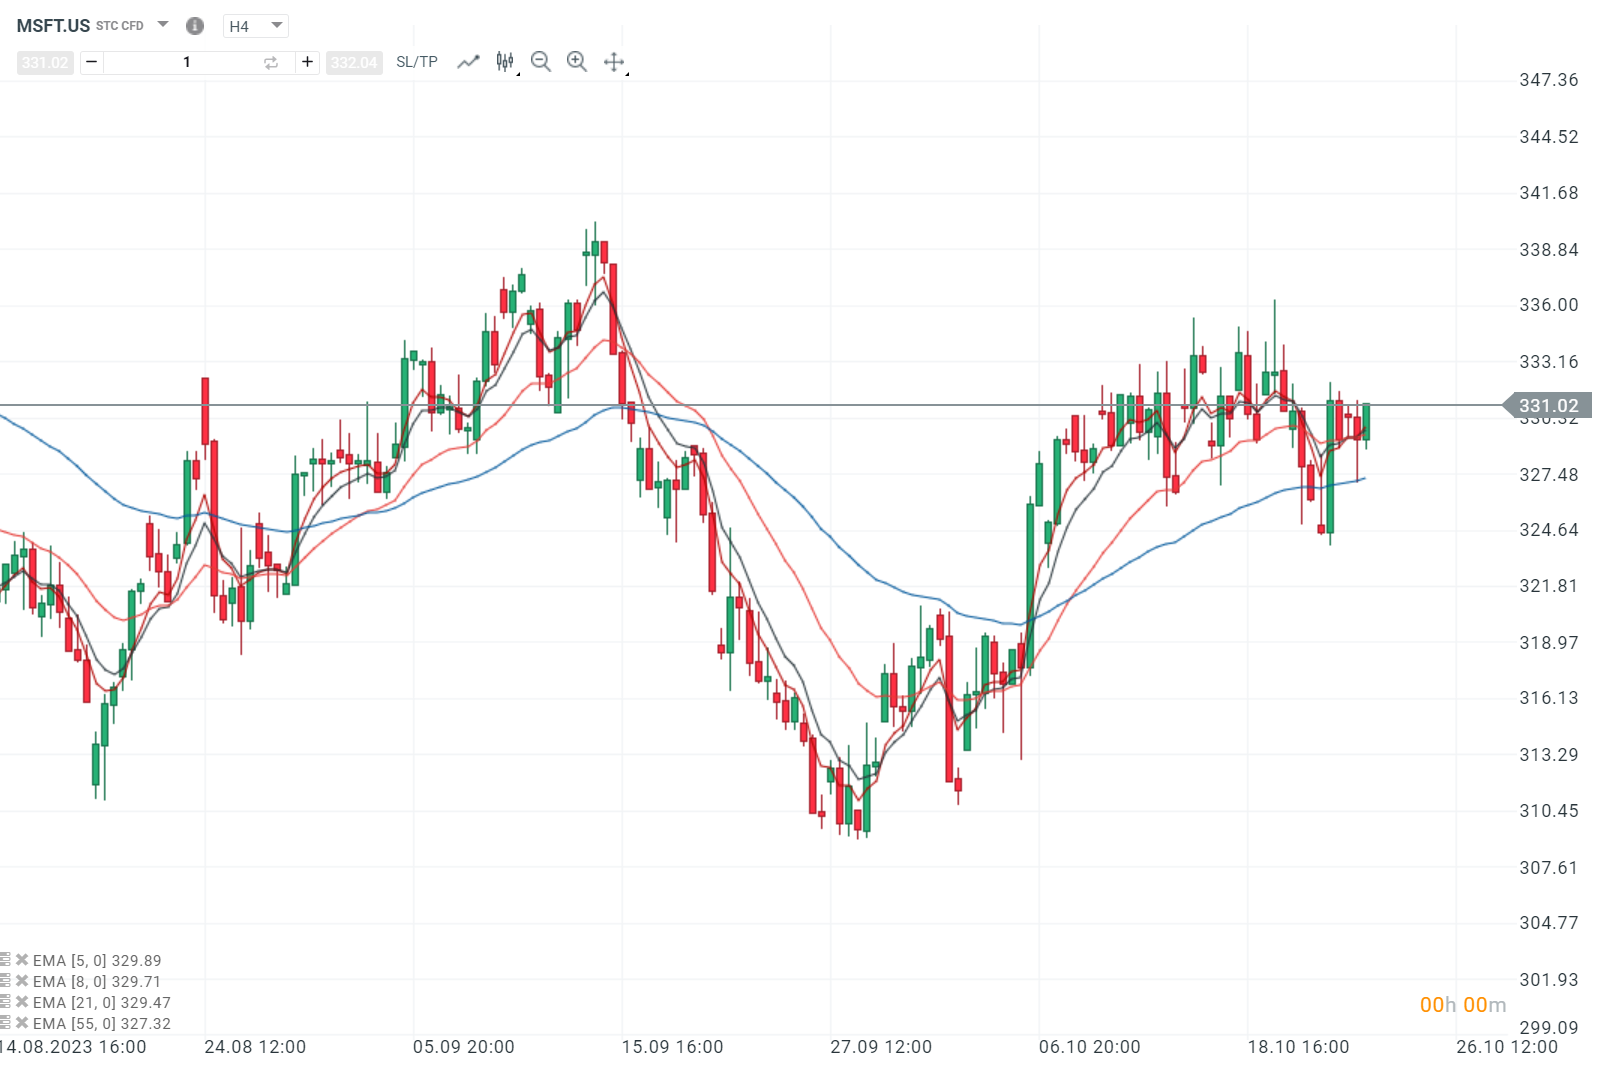Click the 331.02 current price axis label
The height and width of the screenshot is (1072, 1609).
[x=1548, y=406]
